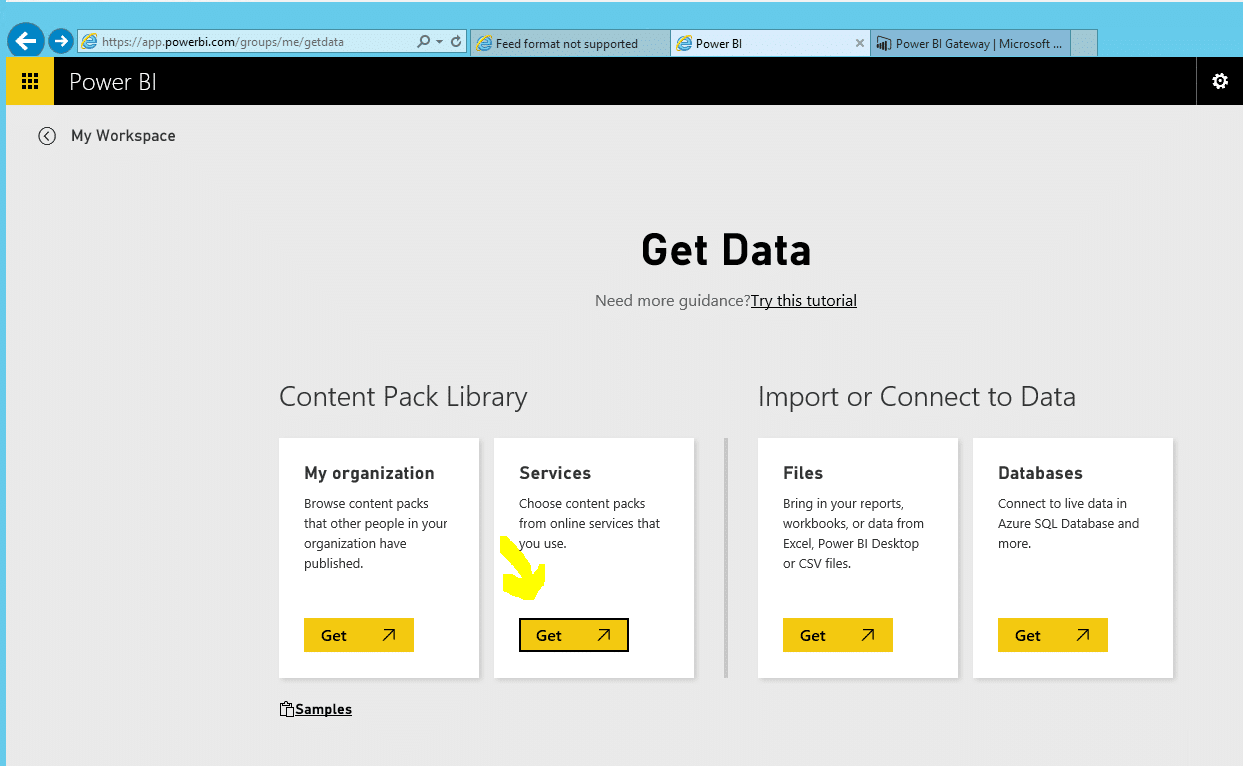Screen dimensions: 1243x766
Task: Open the Power BI settings gear
Action: pyautogui.click(x=1219, y=81)
